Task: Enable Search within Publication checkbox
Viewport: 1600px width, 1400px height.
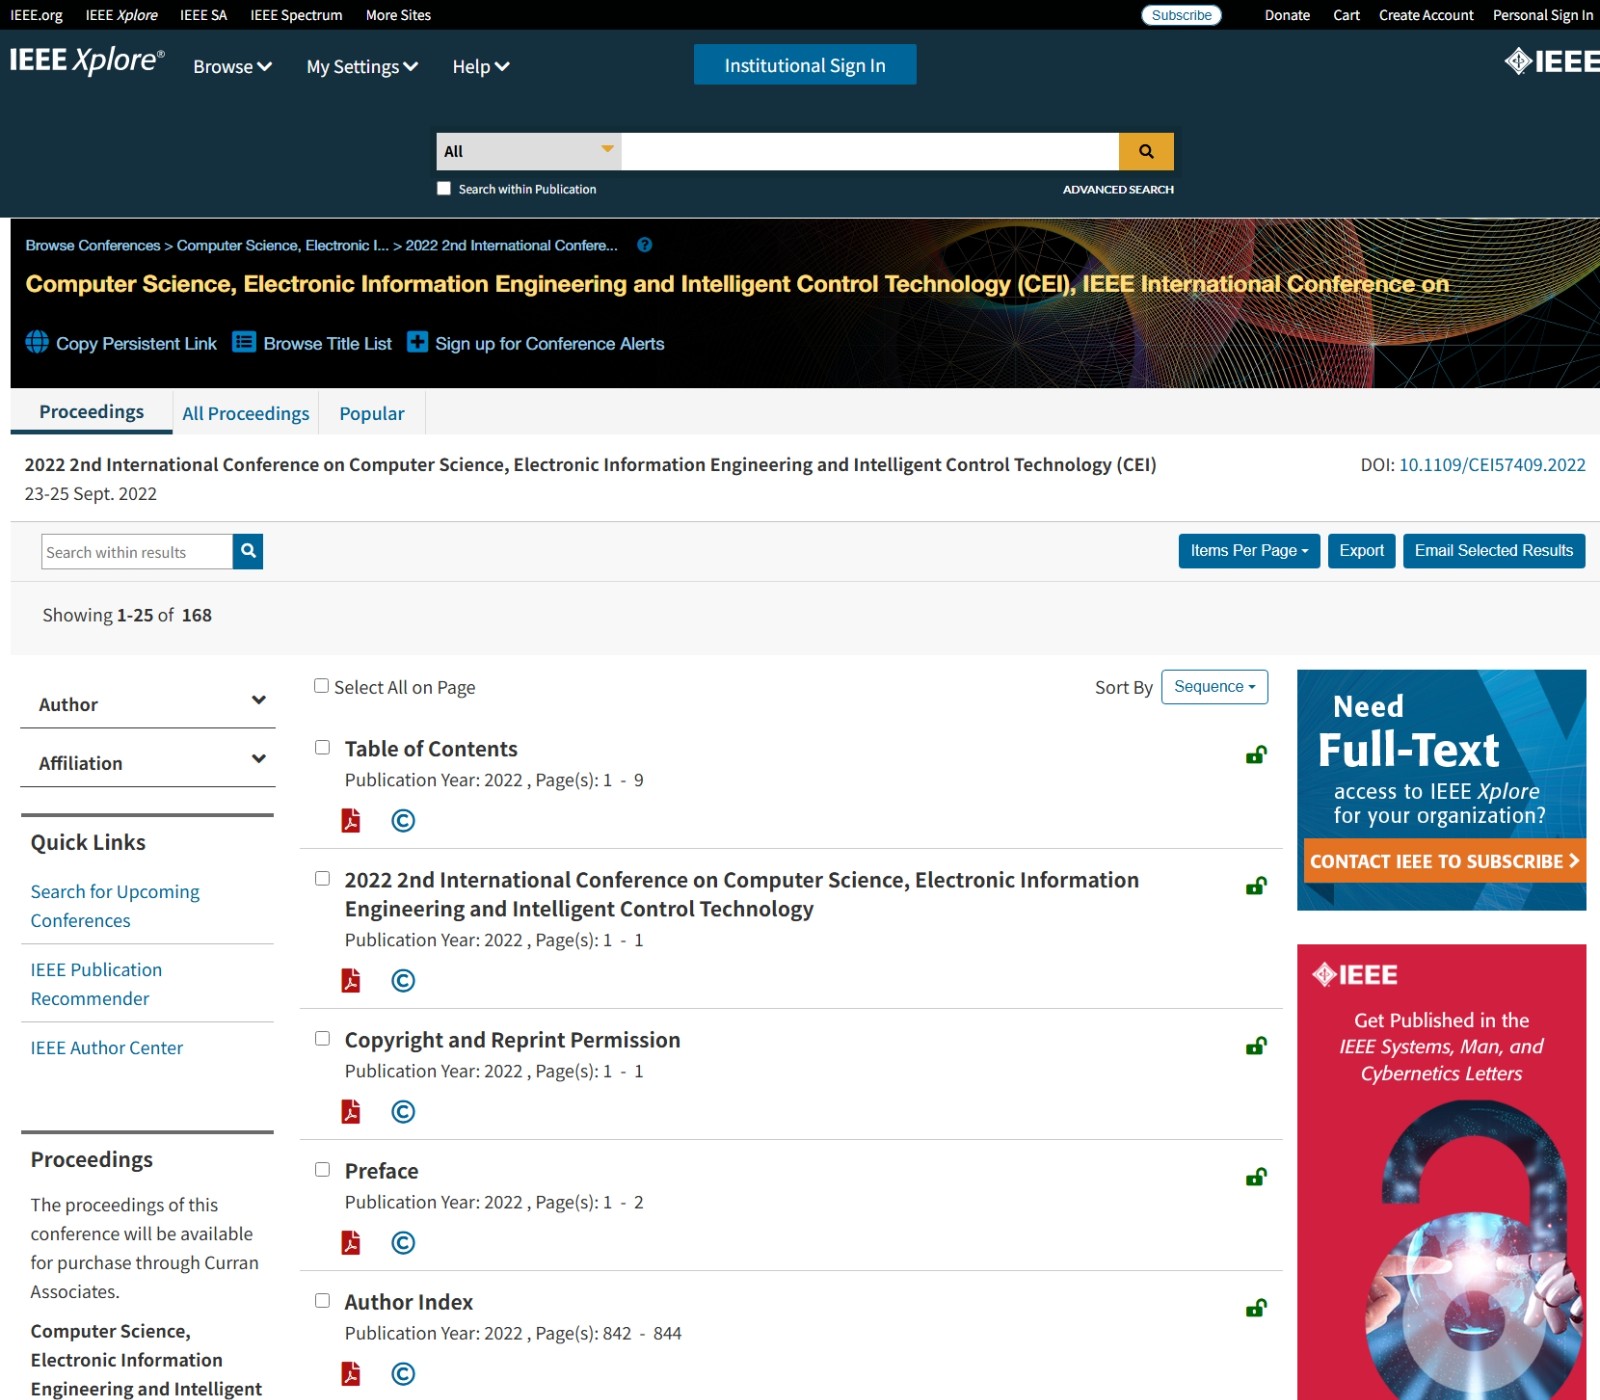Action: click(444, 189)
